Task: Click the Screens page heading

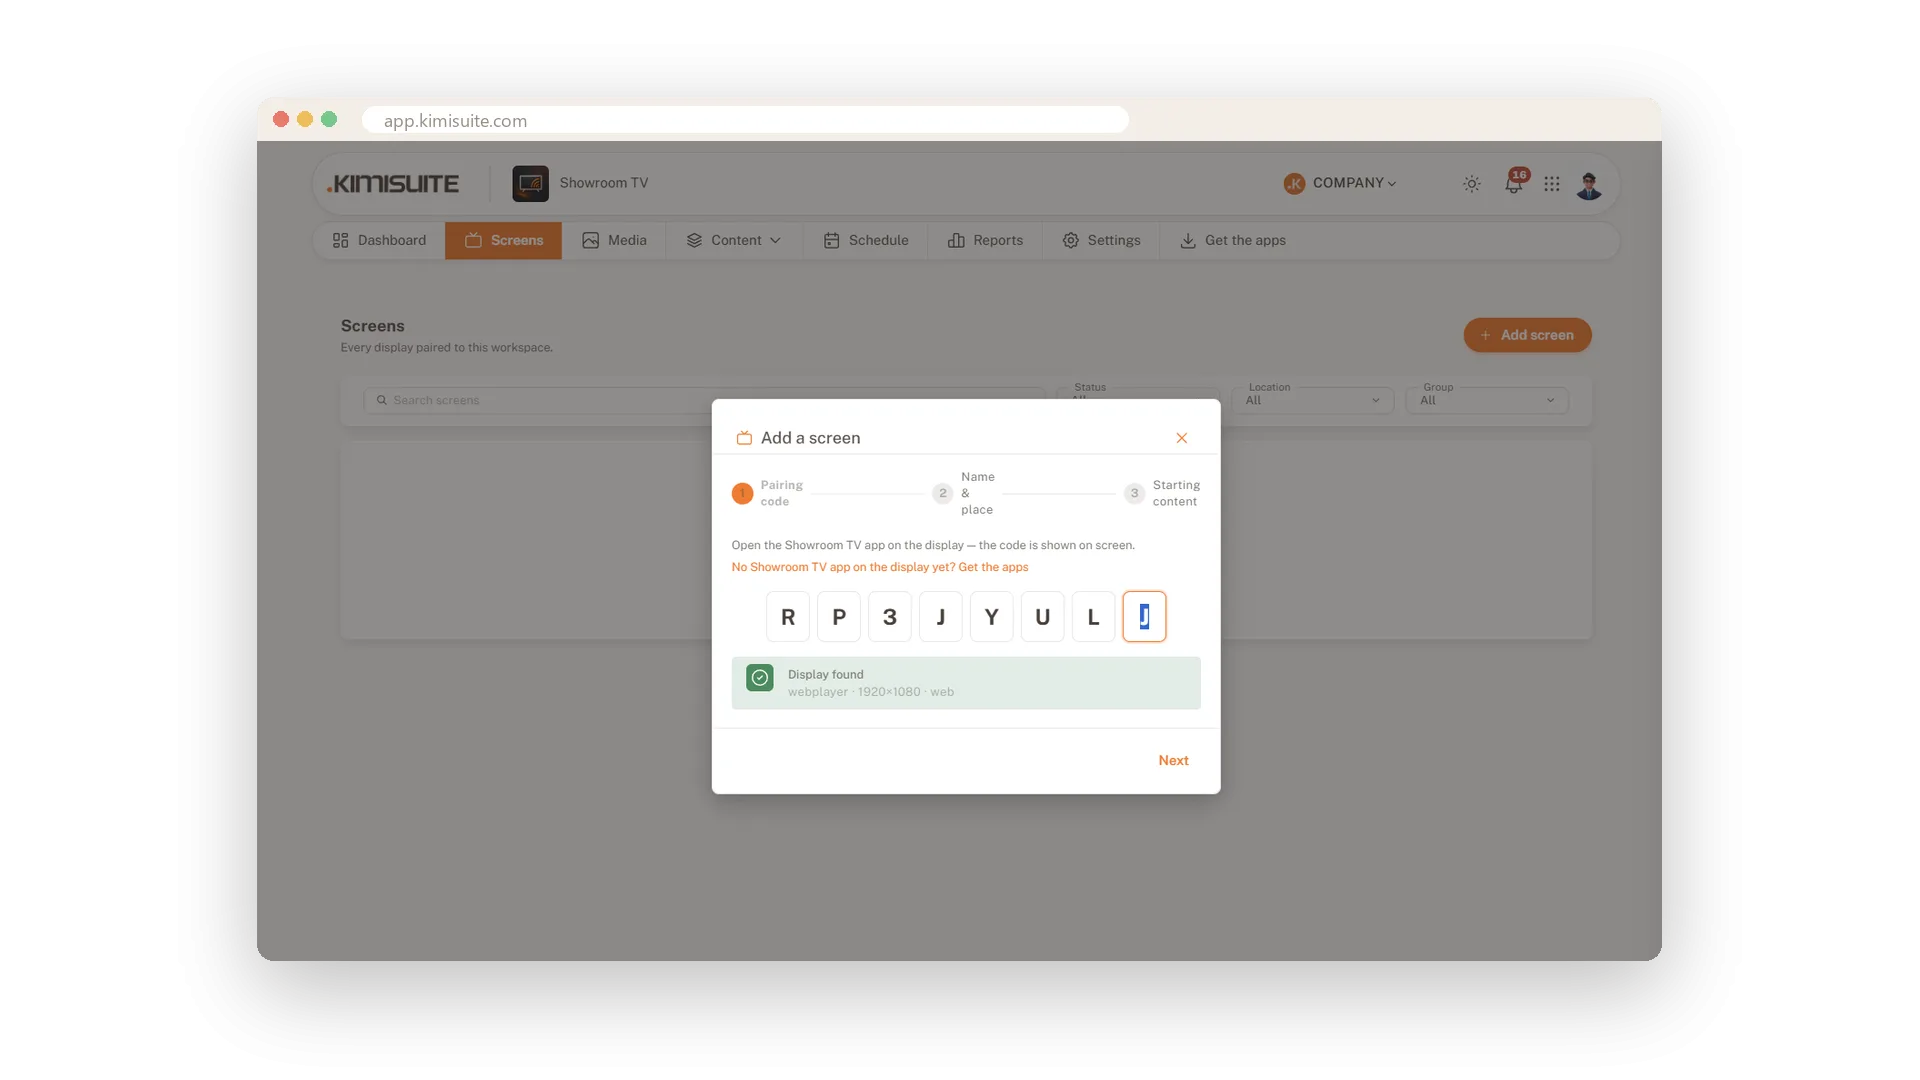Action: [373, 326]
